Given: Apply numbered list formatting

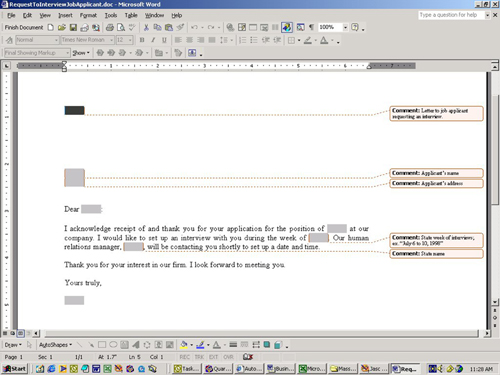Looking at the screenshot, I should click(242, 40).
